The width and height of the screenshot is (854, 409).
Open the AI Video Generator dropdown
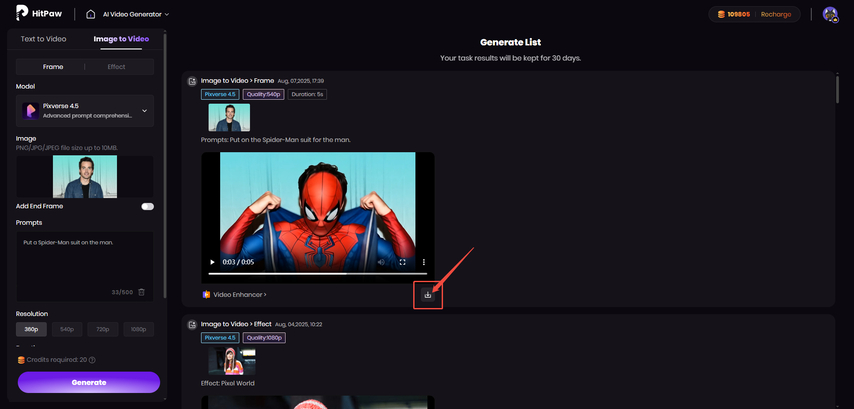[x=136, y=14]
